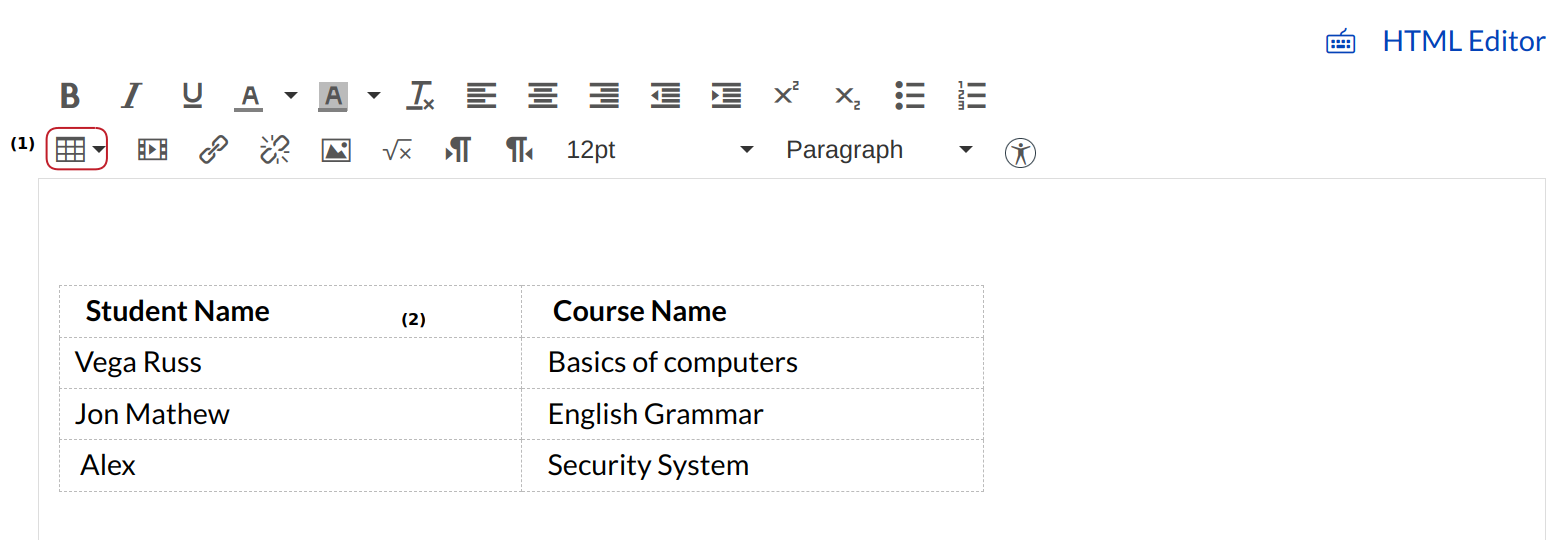Click the remove link icon

pos(275,150)
